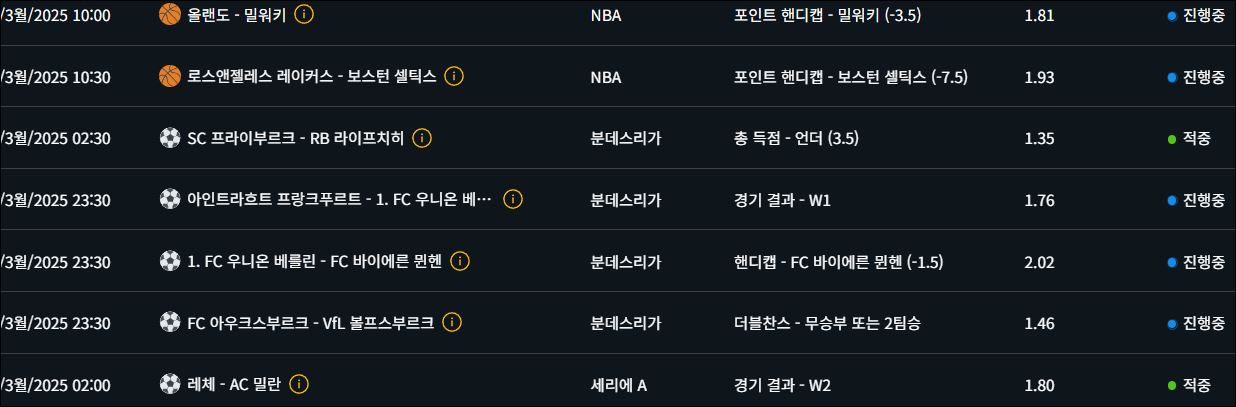Click 진행중 status on 올랜도 - 밀워키 row

1203,15
